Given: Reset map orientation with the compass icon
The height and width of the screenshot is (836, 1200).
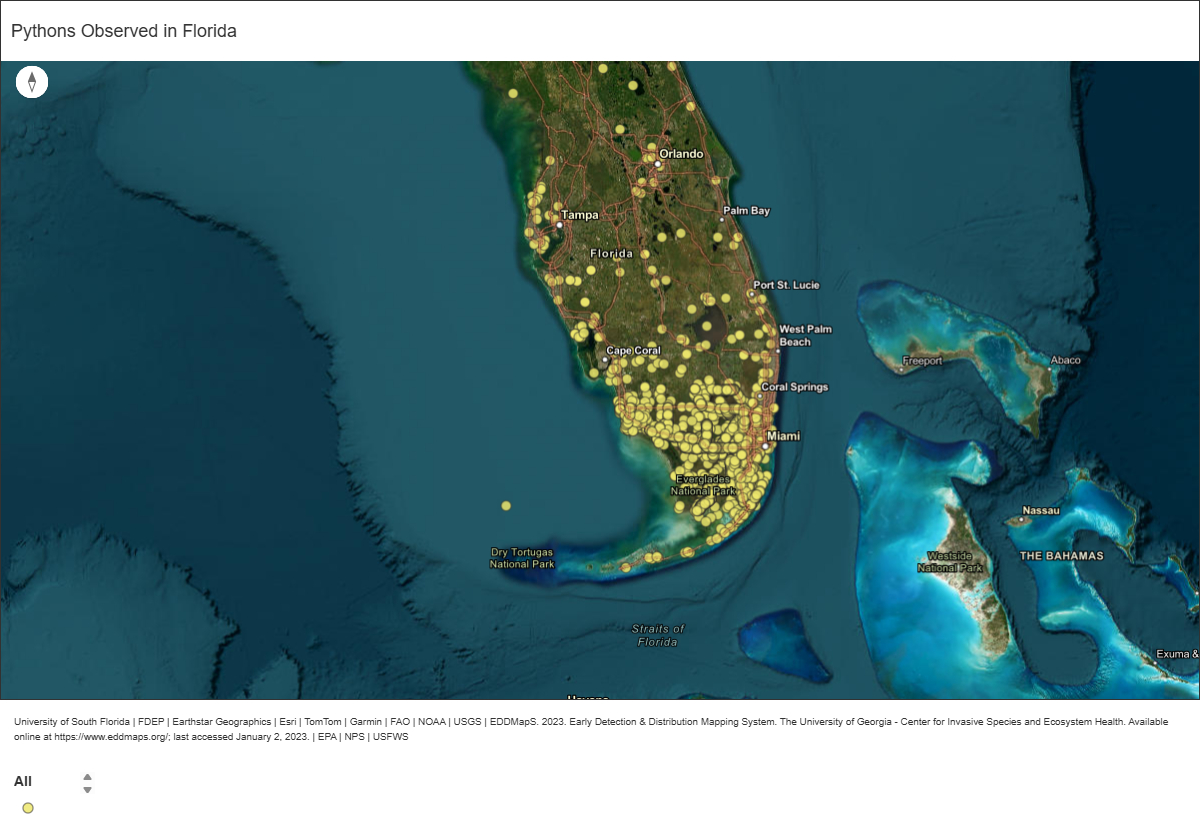Looking at the screenshot, I should pyautogui.click(x=32, y=82).
